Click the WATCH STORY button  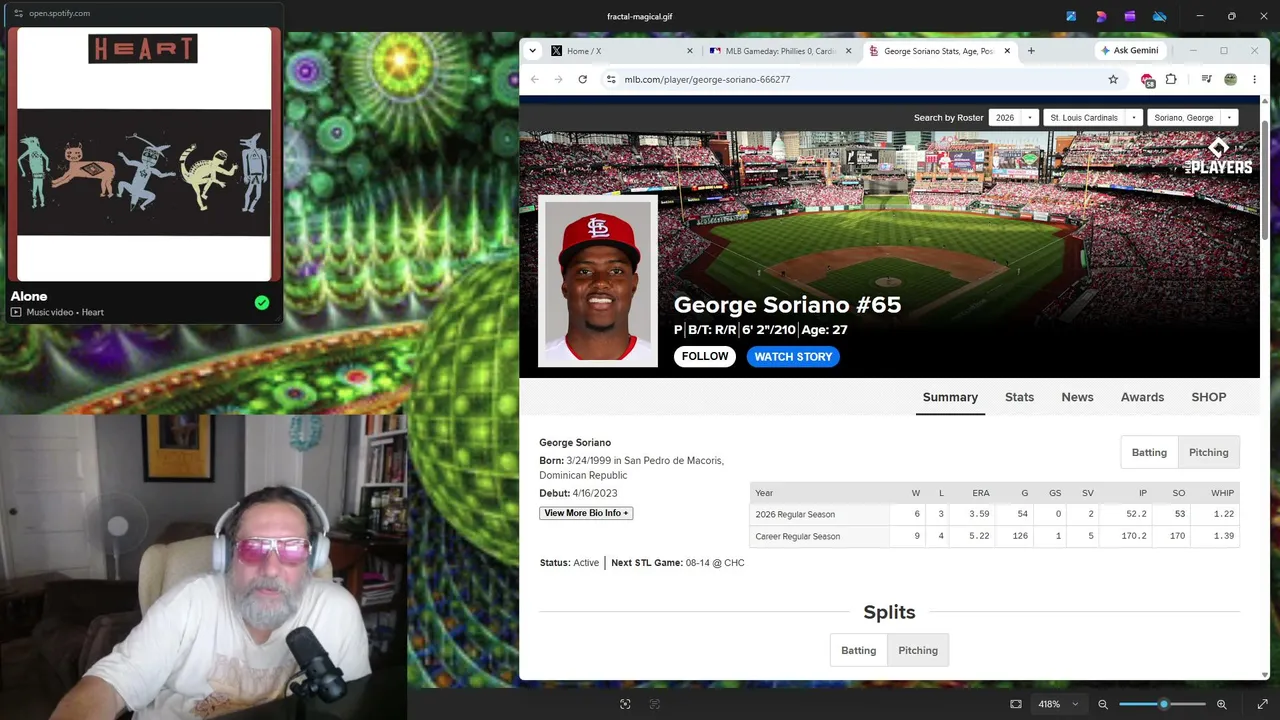793,356
